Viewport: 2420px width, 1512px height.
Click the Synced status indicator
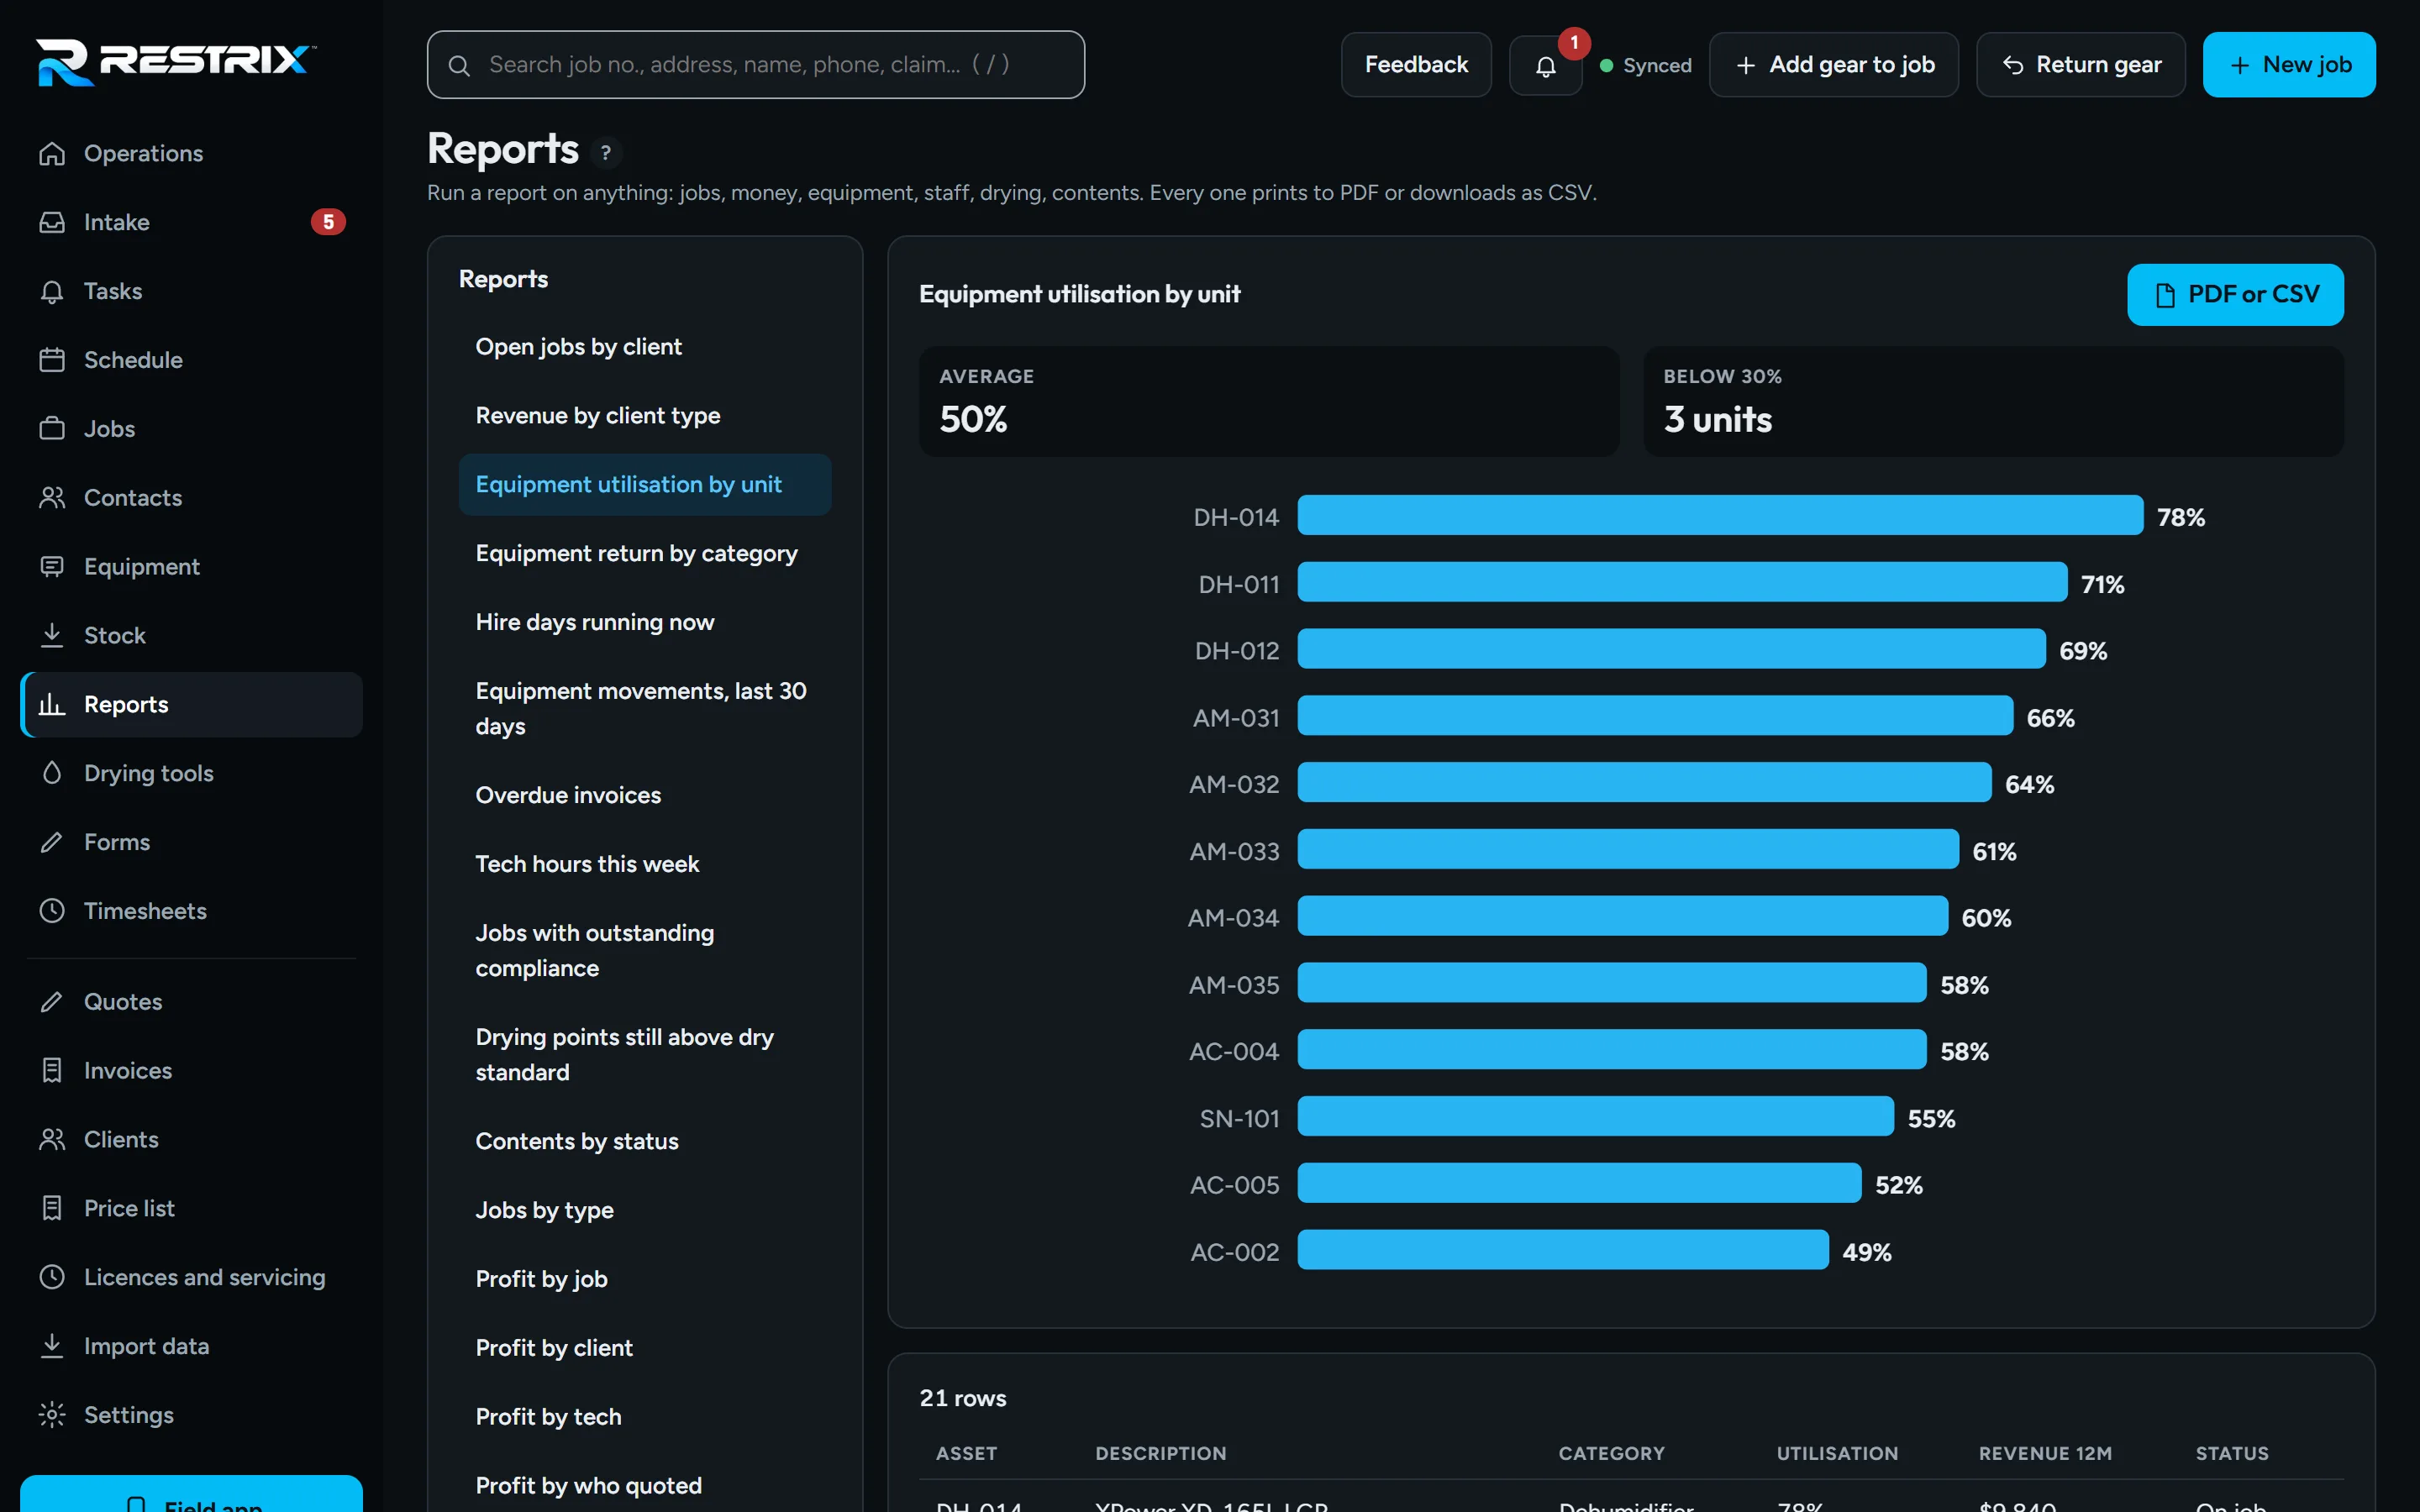pyautogui.click(x=1645, y=65)
